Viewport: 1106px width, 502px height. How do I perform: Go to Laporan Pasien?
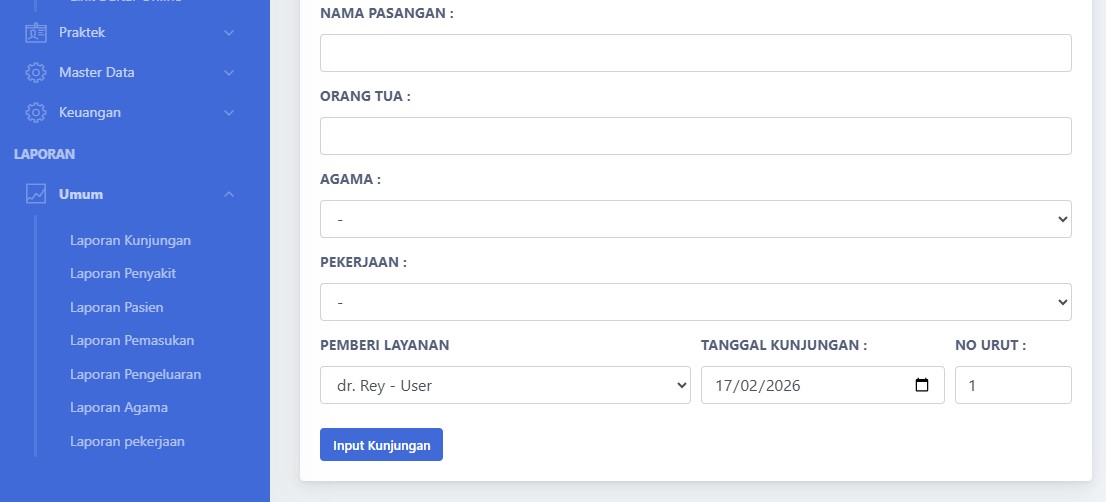tap(116, 307)
